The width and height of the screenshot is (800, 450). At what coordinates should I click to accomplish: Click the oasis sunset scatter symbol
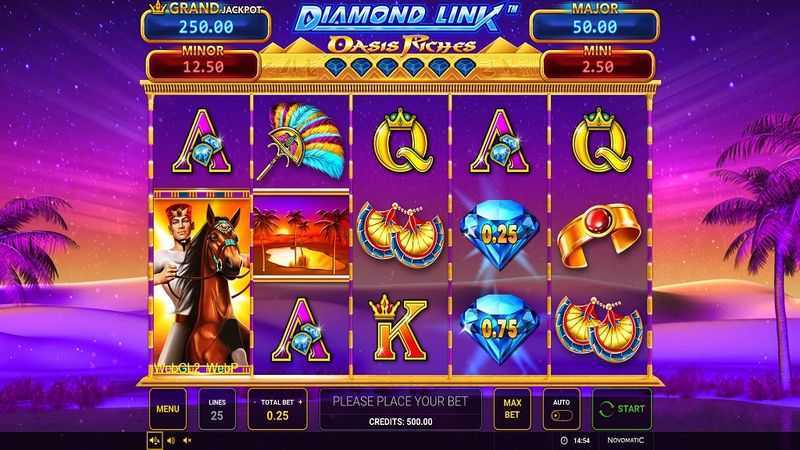coord(301,235)
